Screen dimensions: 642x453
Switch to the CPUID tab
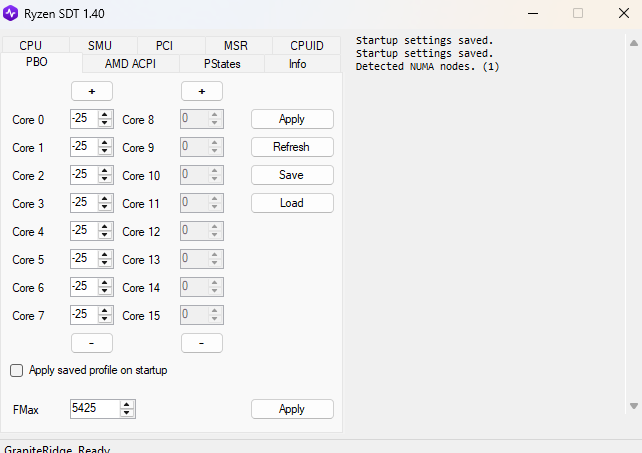[x=307, y=45]
